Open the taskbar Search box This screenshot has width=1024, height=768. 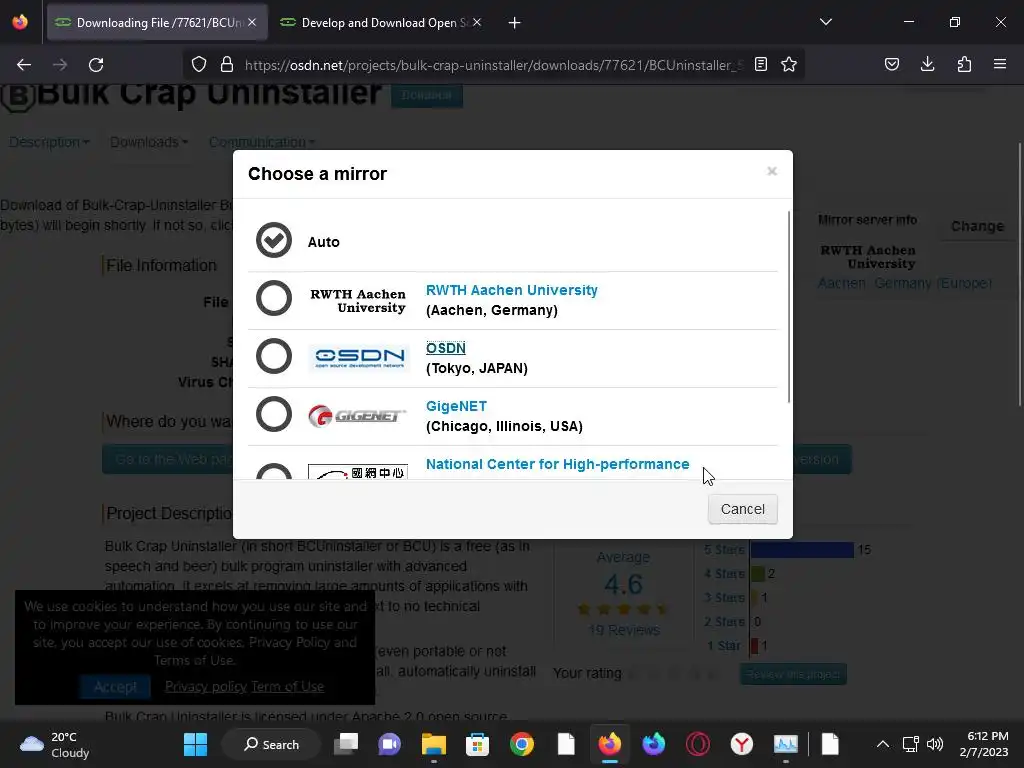tap(272, 744)
